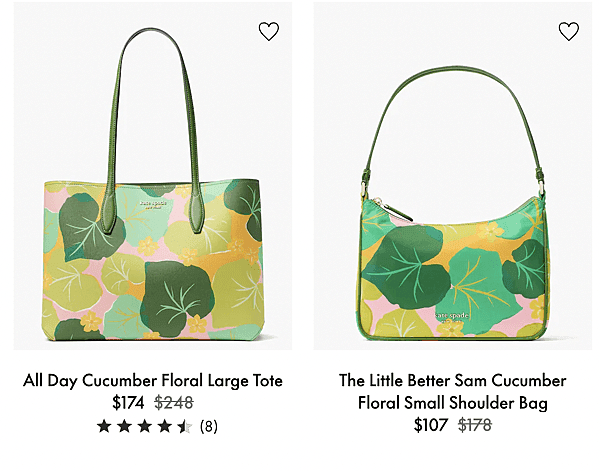Viewport: 600px width, 471px height.
Task: Click the $174 sale price
Action: [128, 403]
